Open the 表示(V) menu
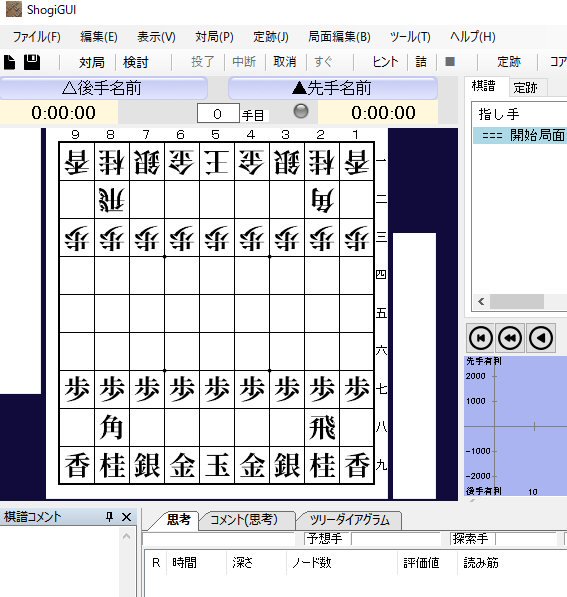 coord(156,37)
